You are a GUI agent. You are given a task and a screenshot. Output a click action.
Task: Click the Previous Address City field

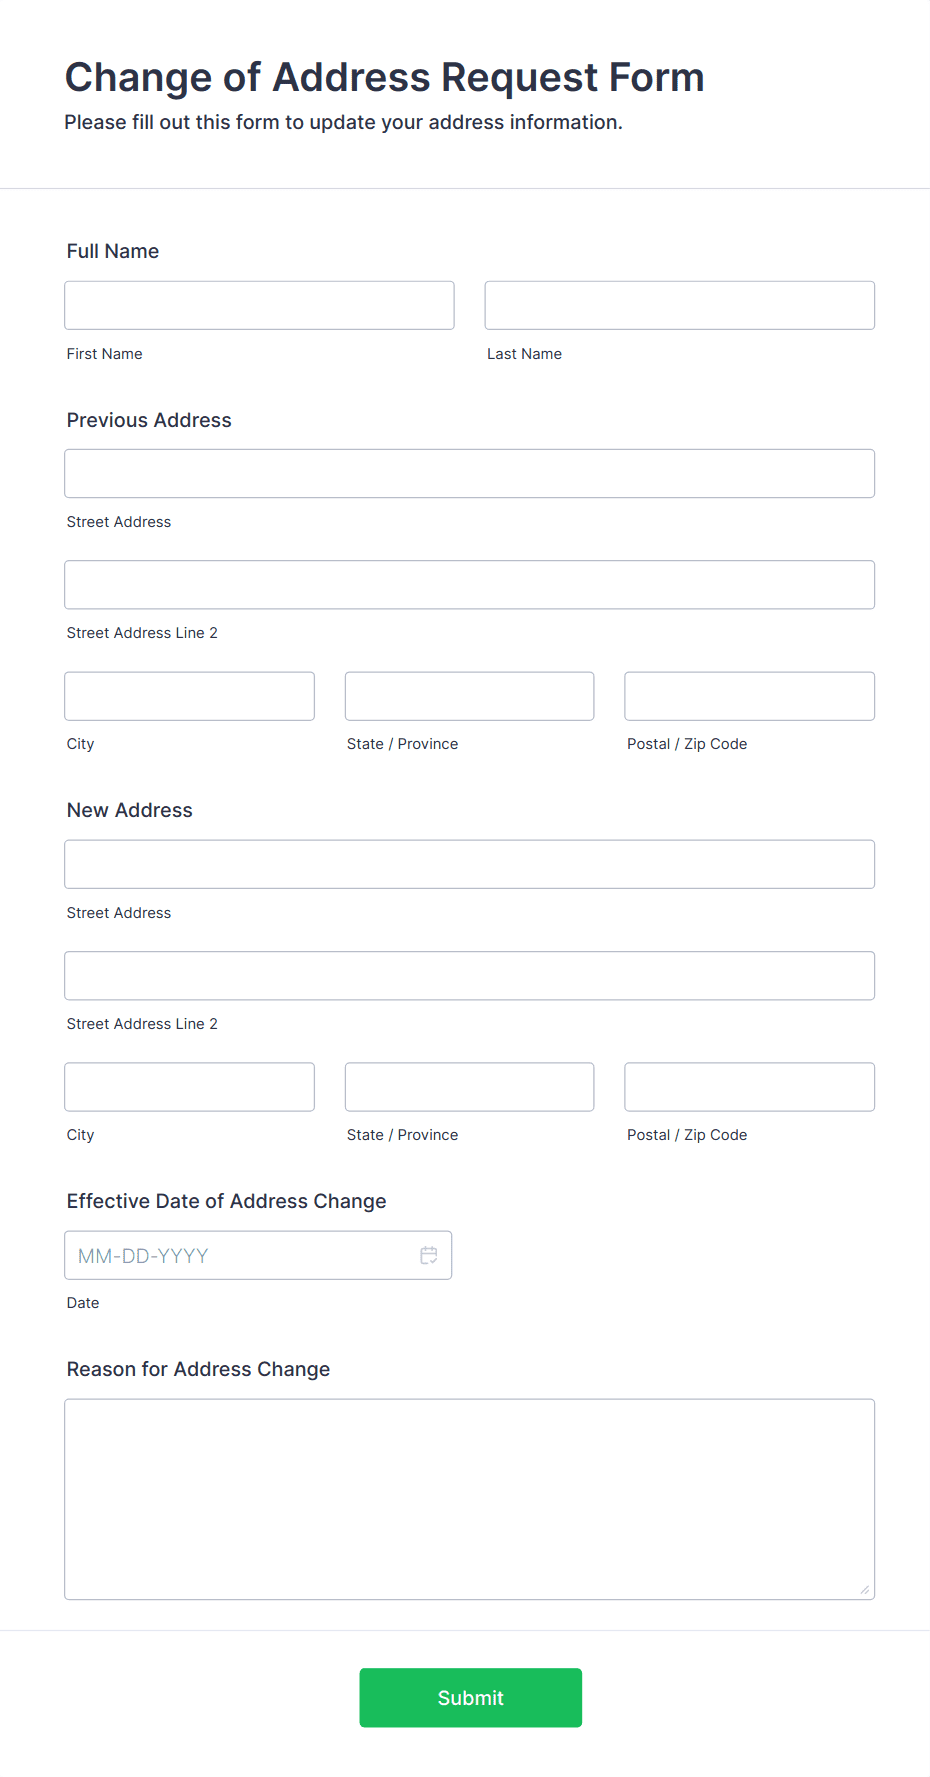(189, 695)
